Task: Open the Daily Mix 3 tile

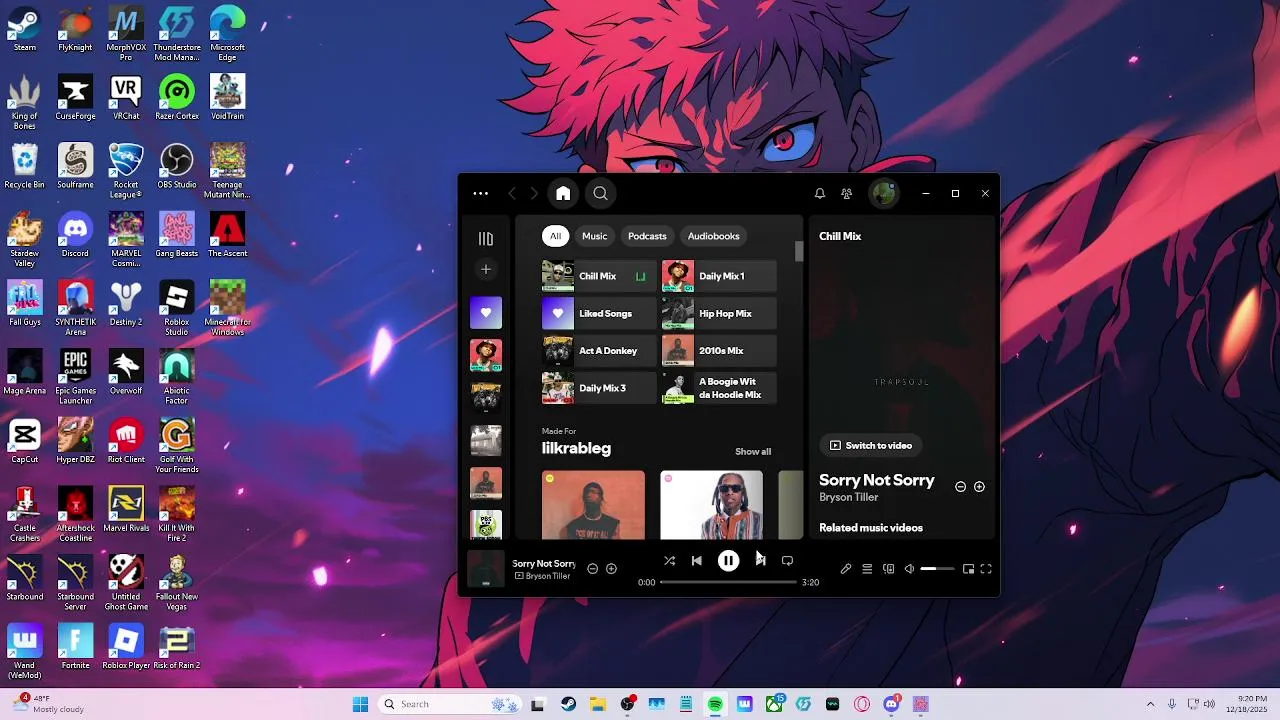Action: click(x=599, y=388)
